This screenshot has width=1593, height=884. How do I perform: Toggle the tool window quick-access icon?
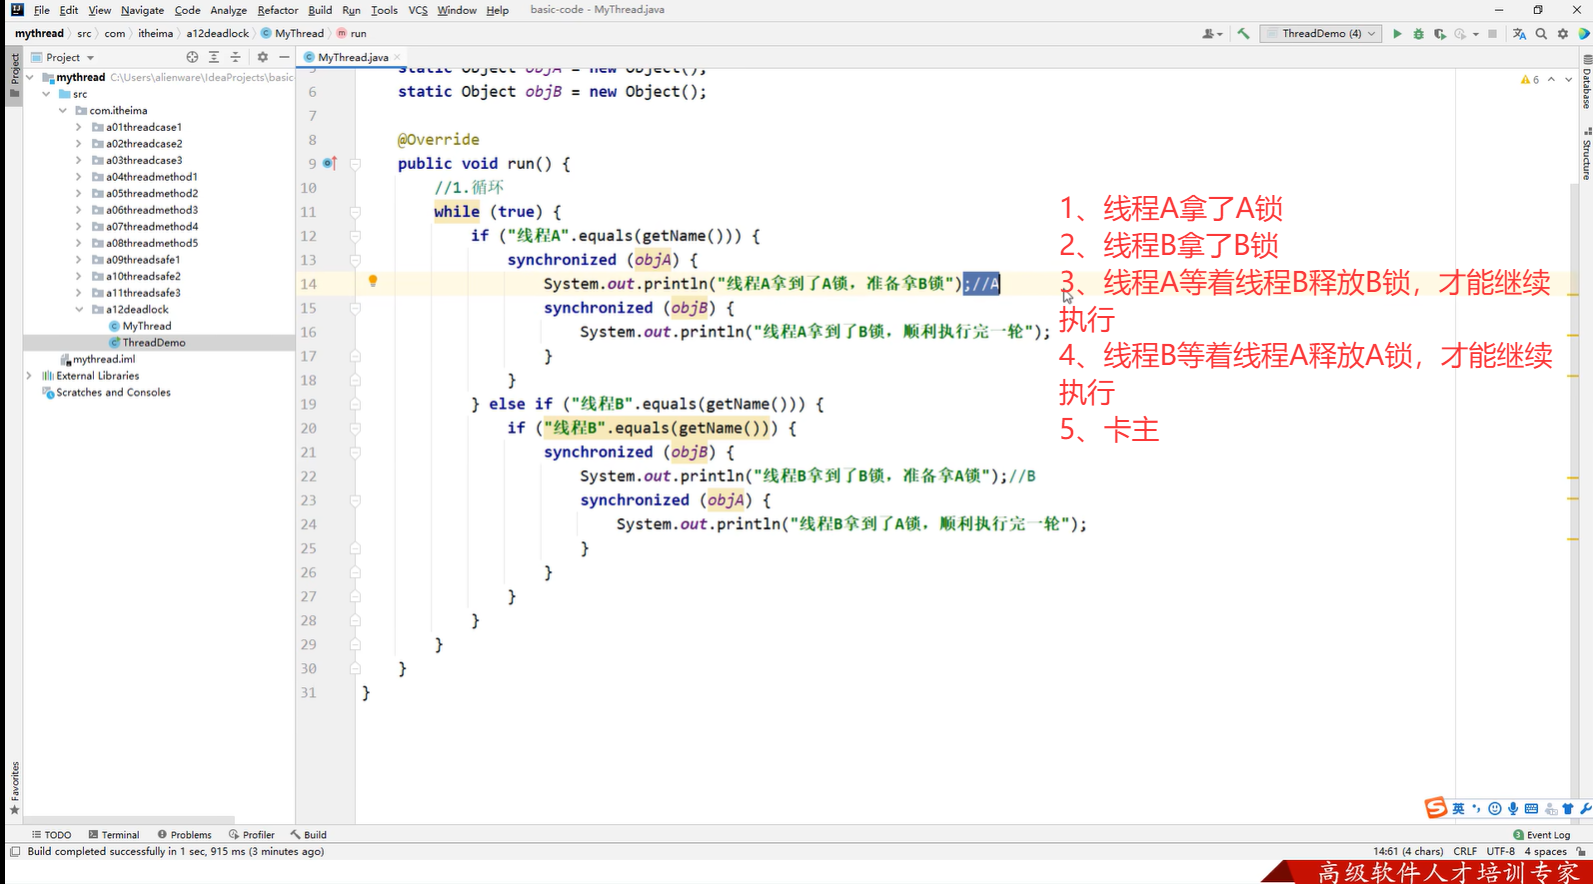point(14,852)
